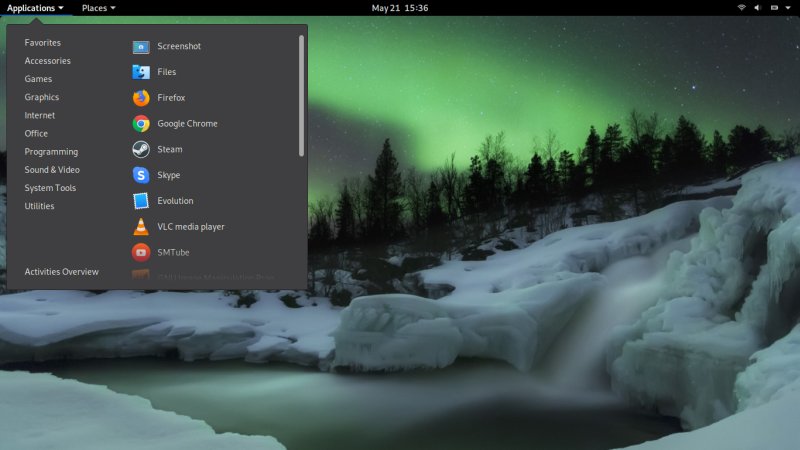Launch VLC media player from its label
The image size is (800, 450).
tap(191, 227)
